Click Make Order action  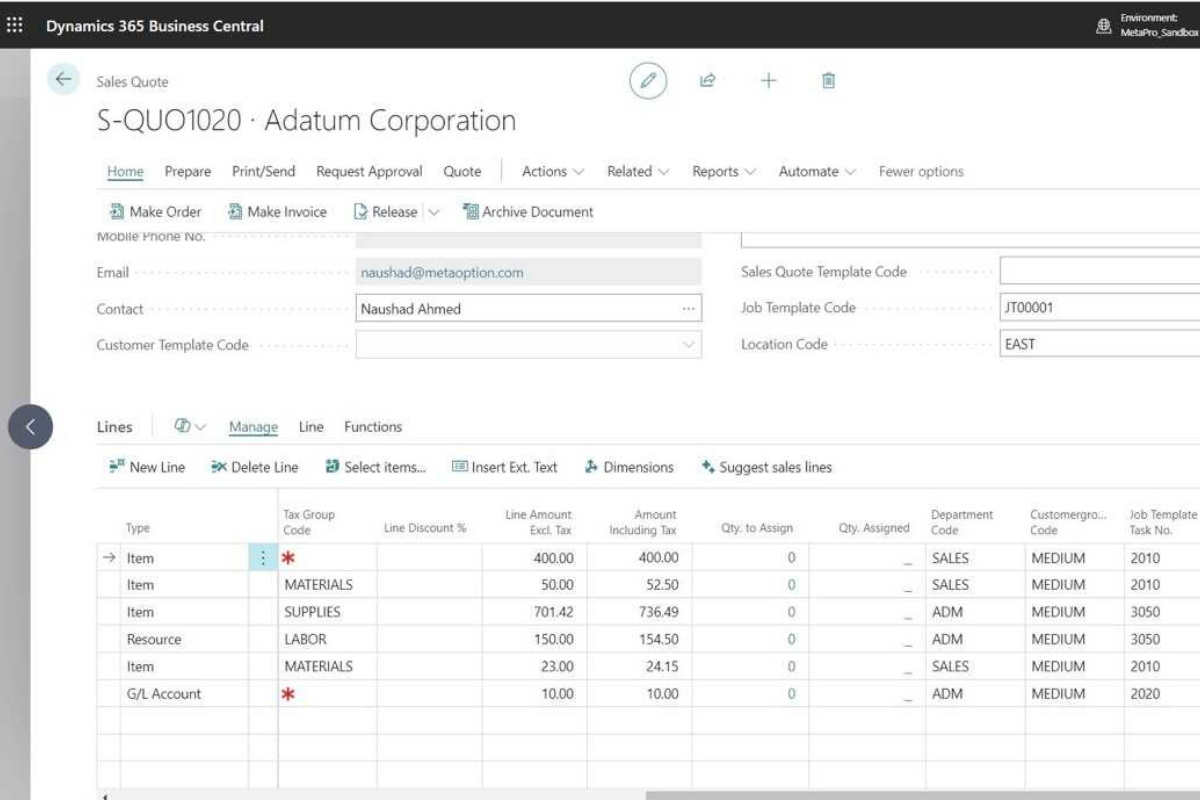coord(155,212)
